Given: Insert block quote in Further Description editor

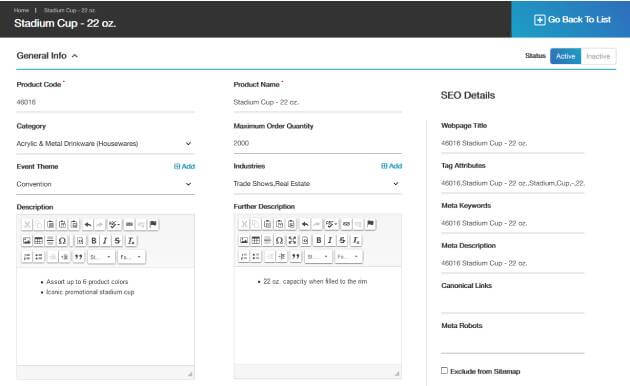Looking at the screenshot, I should pos(296,256).
